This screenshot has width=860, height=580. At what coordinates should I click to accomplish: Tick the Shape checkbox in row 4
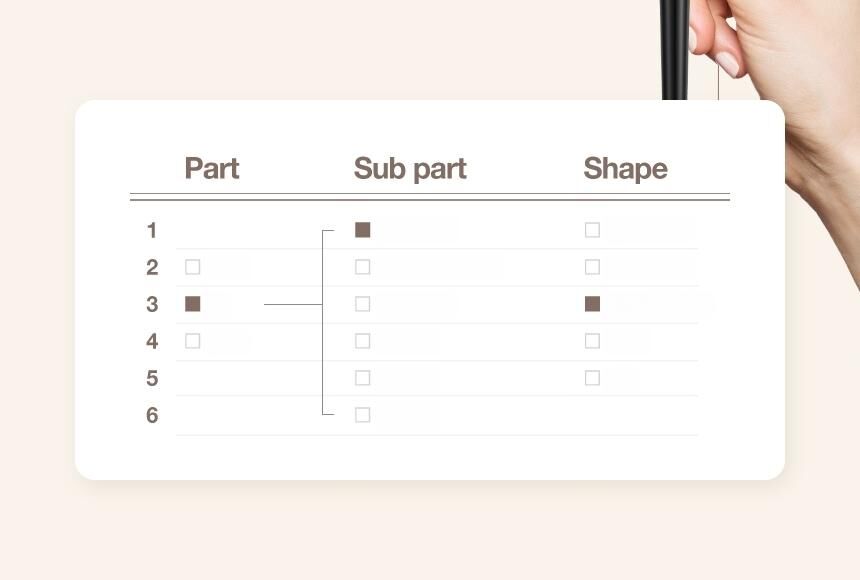593,341
